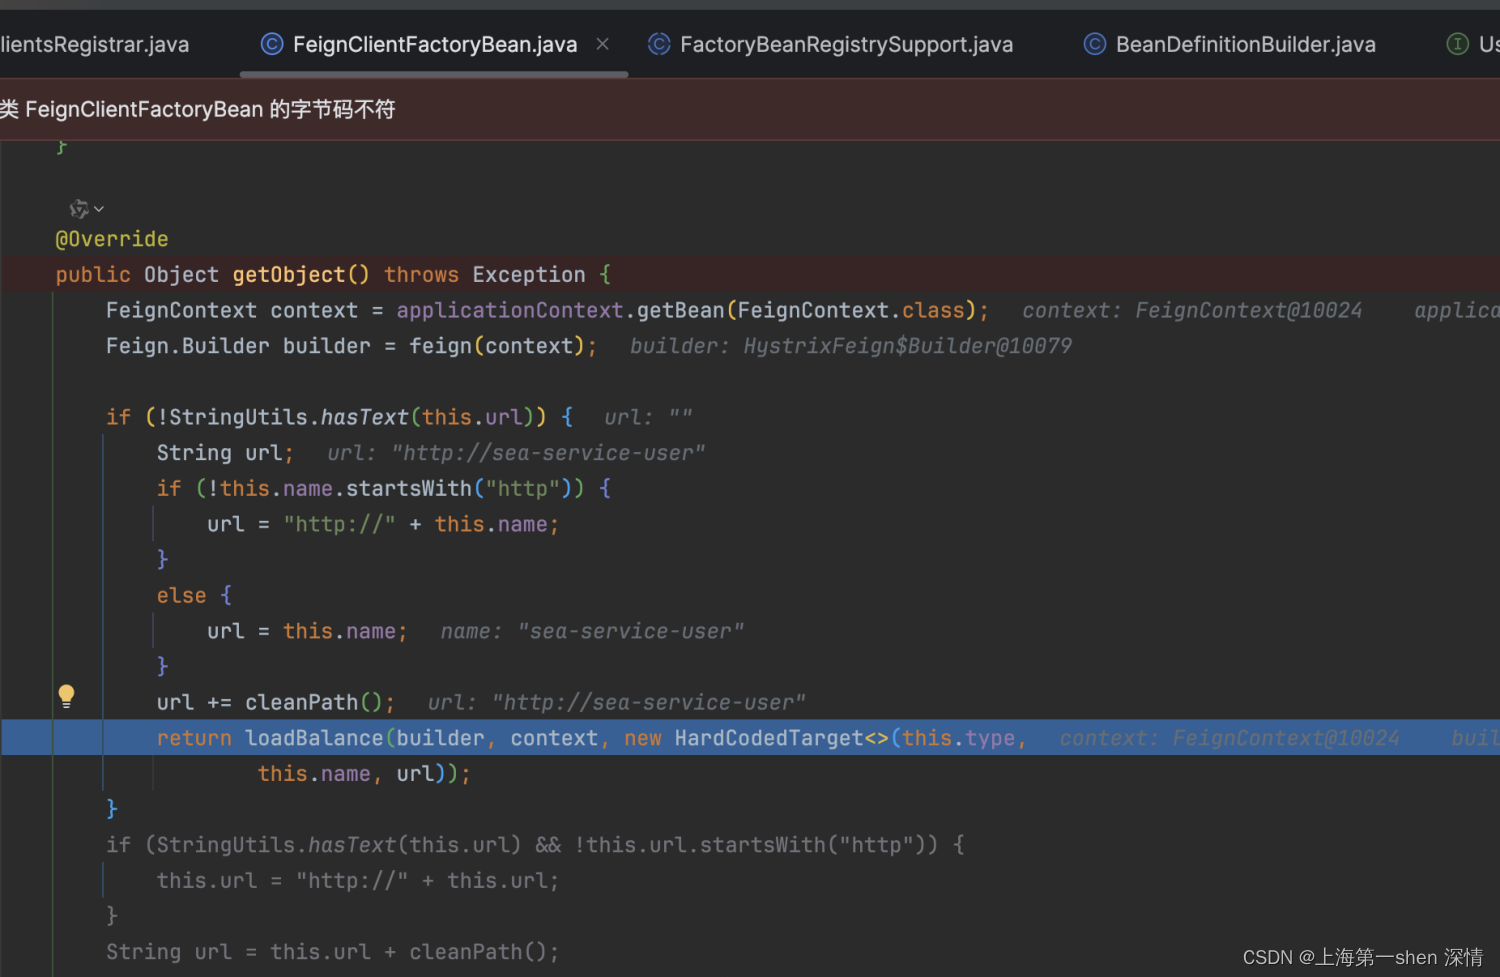
Task: Click the yellow lightbulb intention icon
Action: tap(66, 696)
